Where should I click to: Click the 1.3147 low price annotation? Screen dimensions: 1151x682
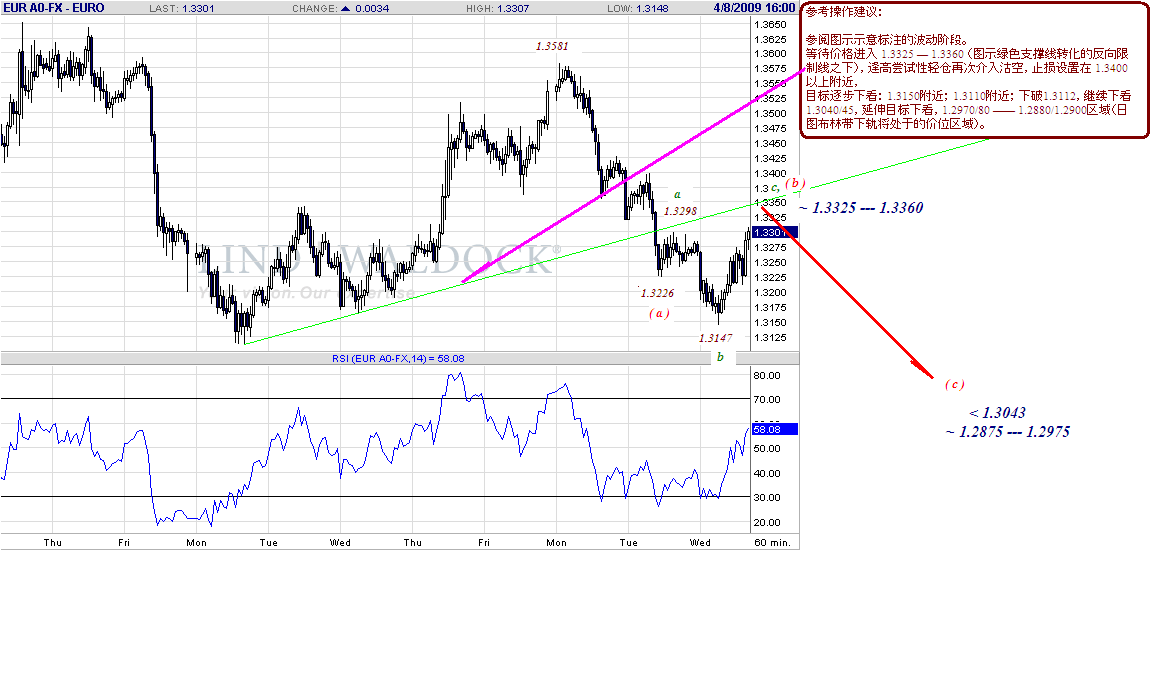[x=715, y=338]
